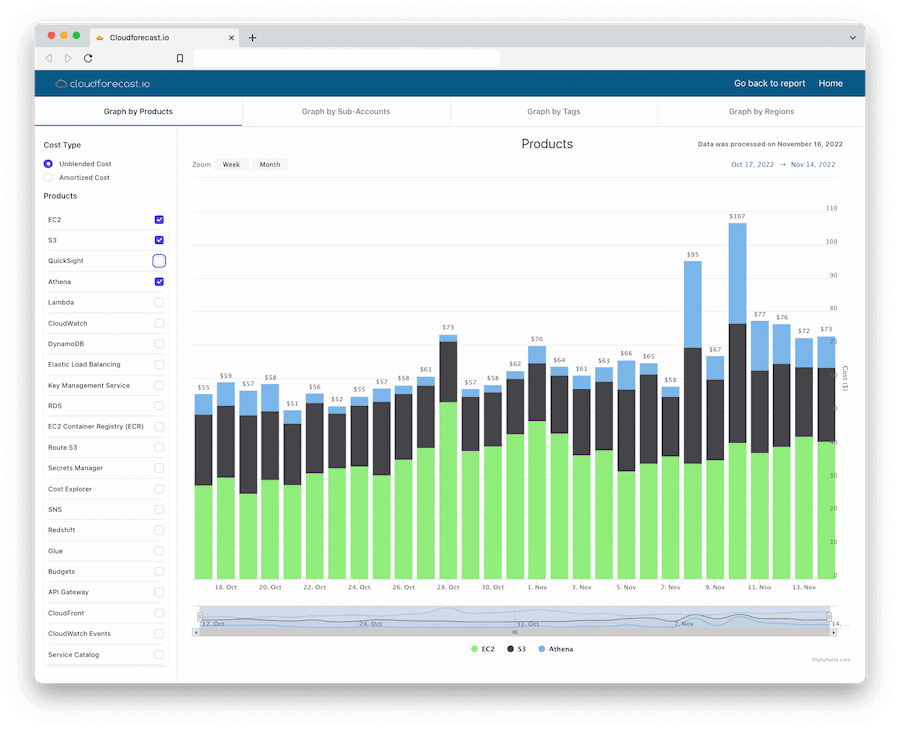Check the Key Management Service box
900x729 pixels.
159,385
